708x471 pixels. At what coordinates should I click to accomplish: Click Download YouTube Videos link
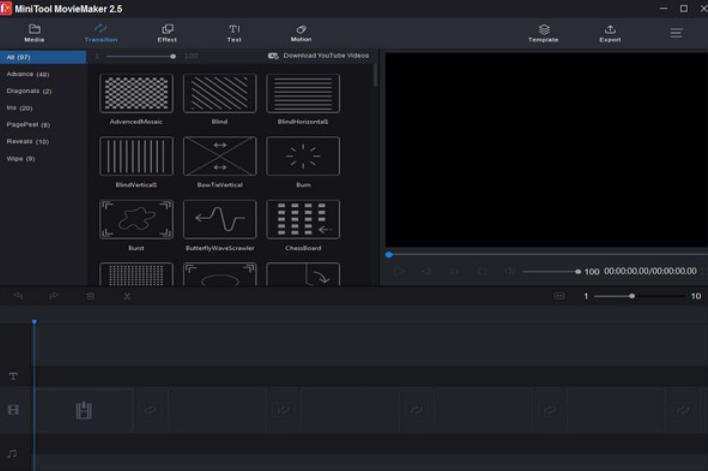pos(319,56)
